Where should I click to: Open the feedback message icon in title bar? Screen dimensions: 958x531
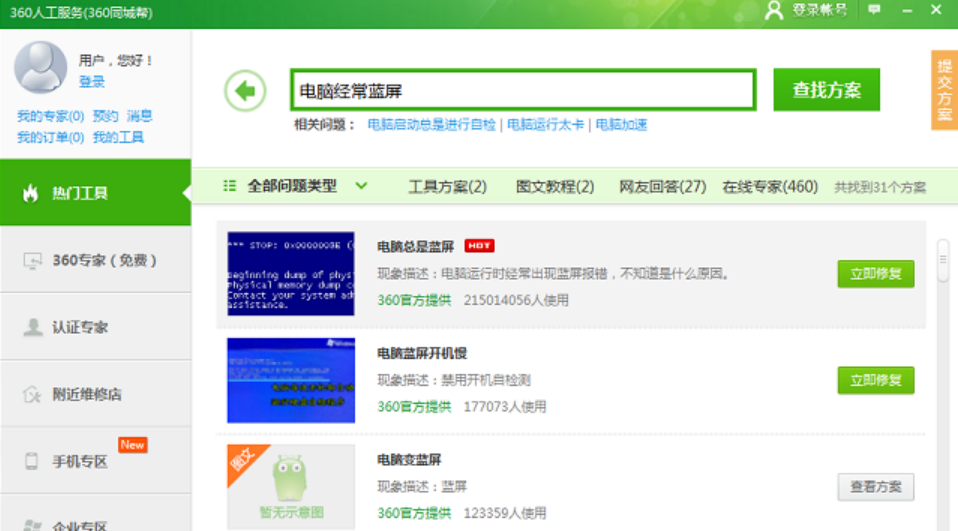point(875,10)
